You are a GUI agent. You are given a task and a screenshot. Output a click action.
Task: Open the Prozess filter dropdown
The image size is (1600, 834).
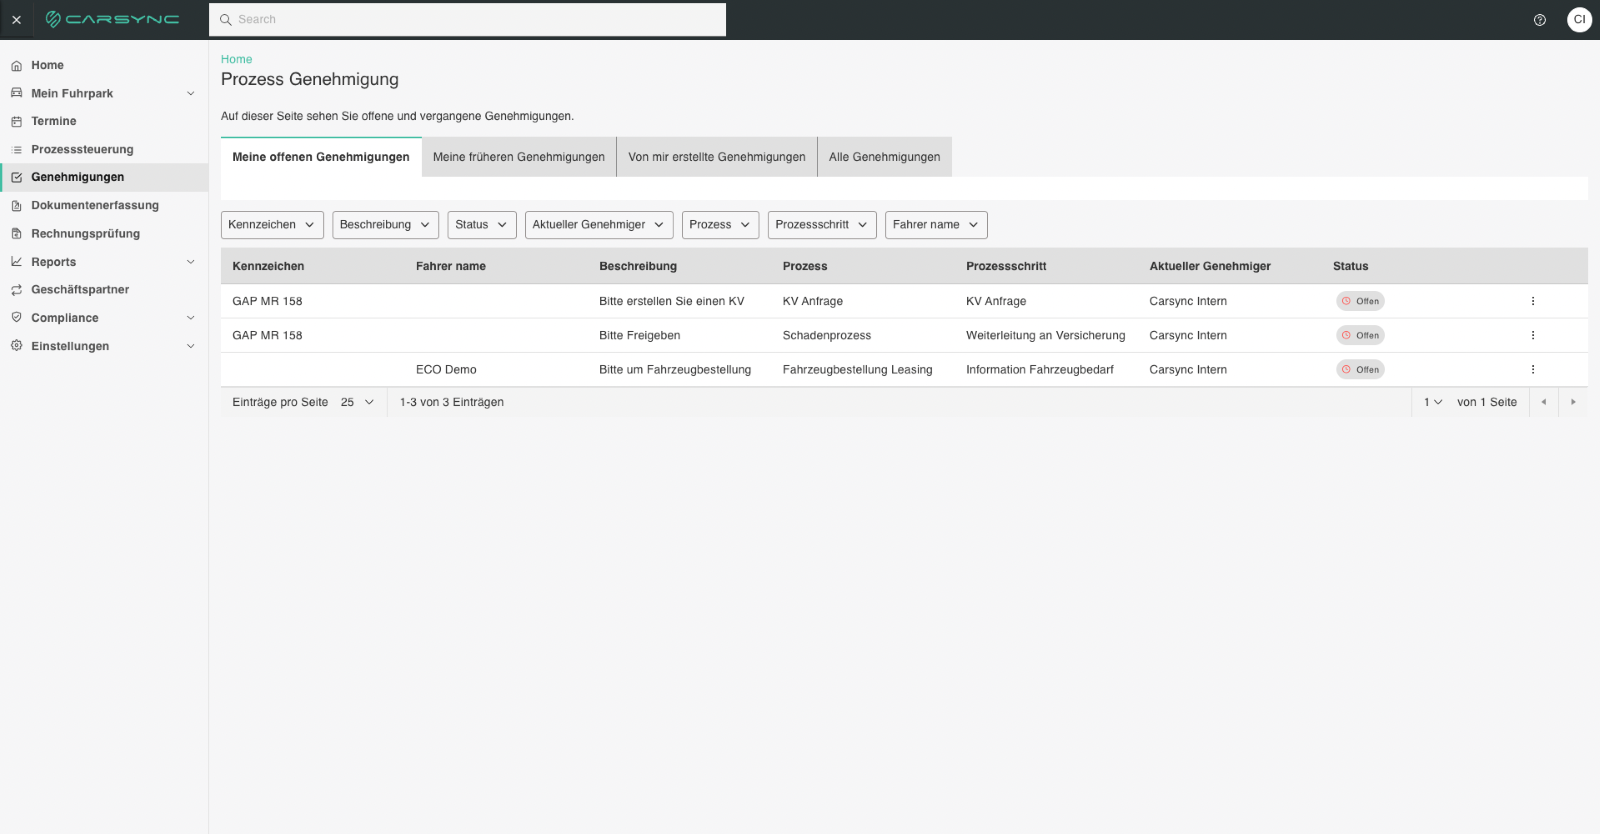(x=720, y=225)
